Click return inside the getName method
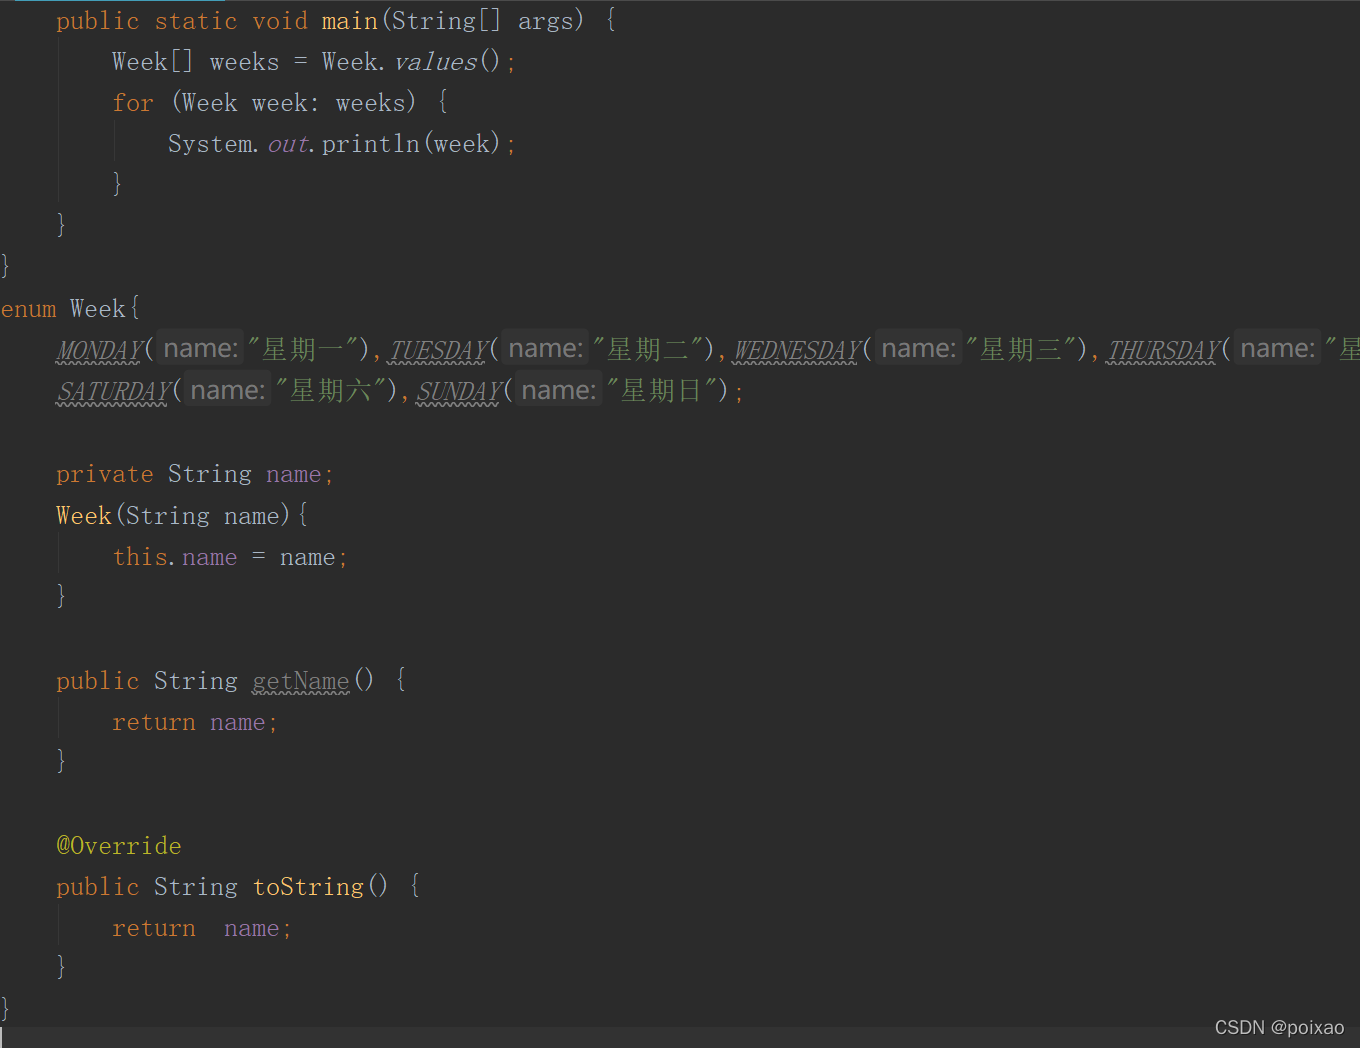1360x1048 pixels. pos(154,723)
